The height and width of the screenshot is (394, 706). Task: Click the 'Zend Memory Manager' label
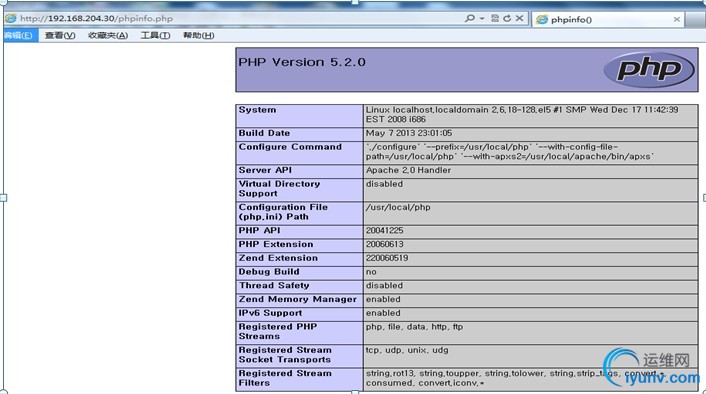(x=298, y=299)
